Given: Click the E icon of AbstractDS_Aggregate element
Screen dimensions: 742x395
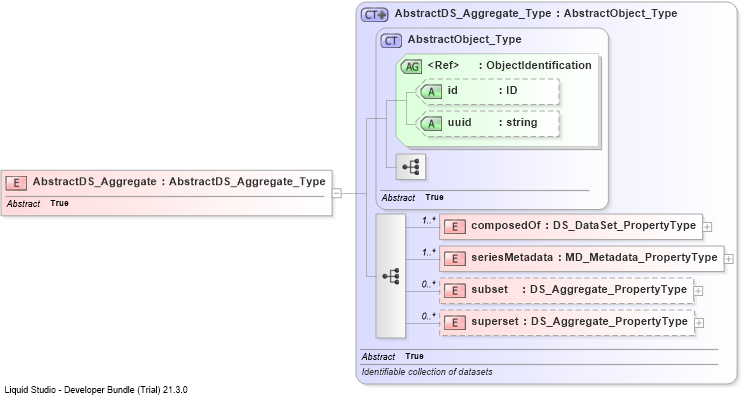Looking at the screenshot, I should tap(16, 183).
